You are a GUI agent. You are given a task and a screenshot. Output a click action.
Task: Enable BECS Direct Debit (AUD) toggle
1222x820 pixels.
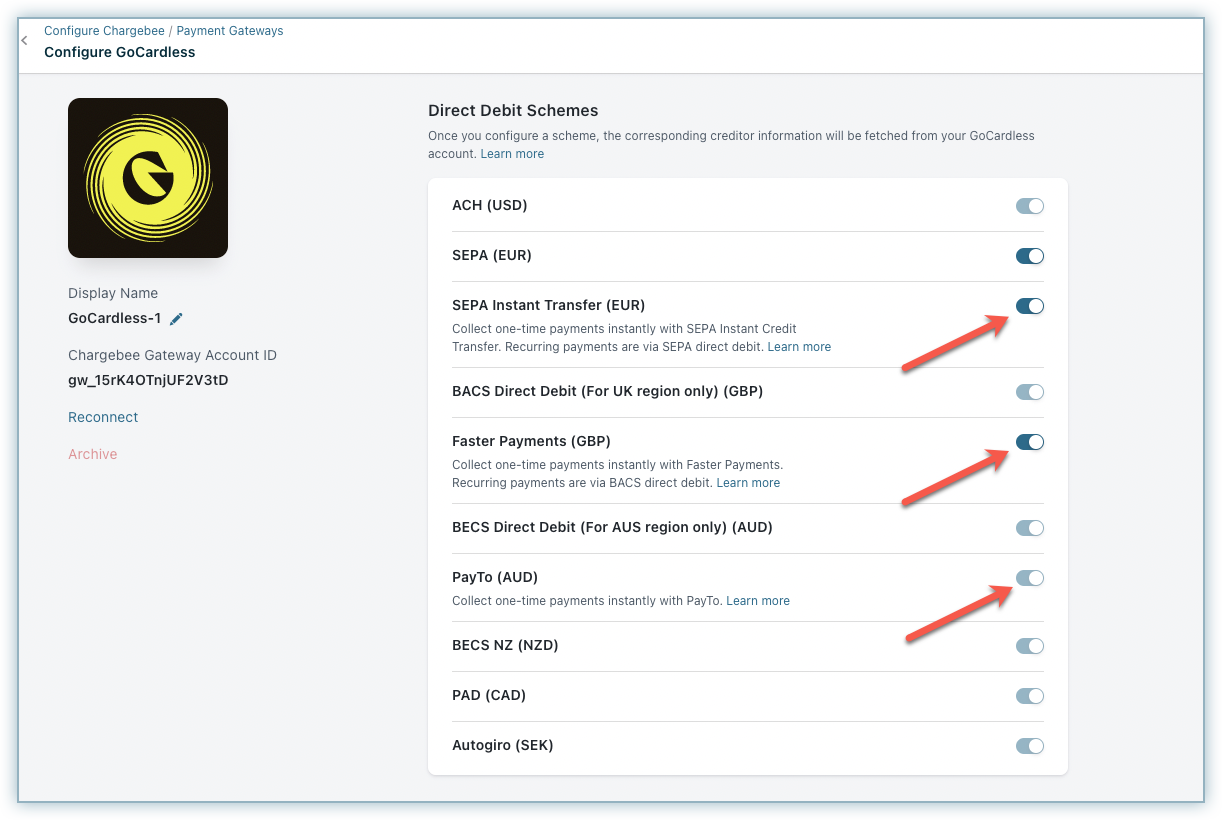1029,528
